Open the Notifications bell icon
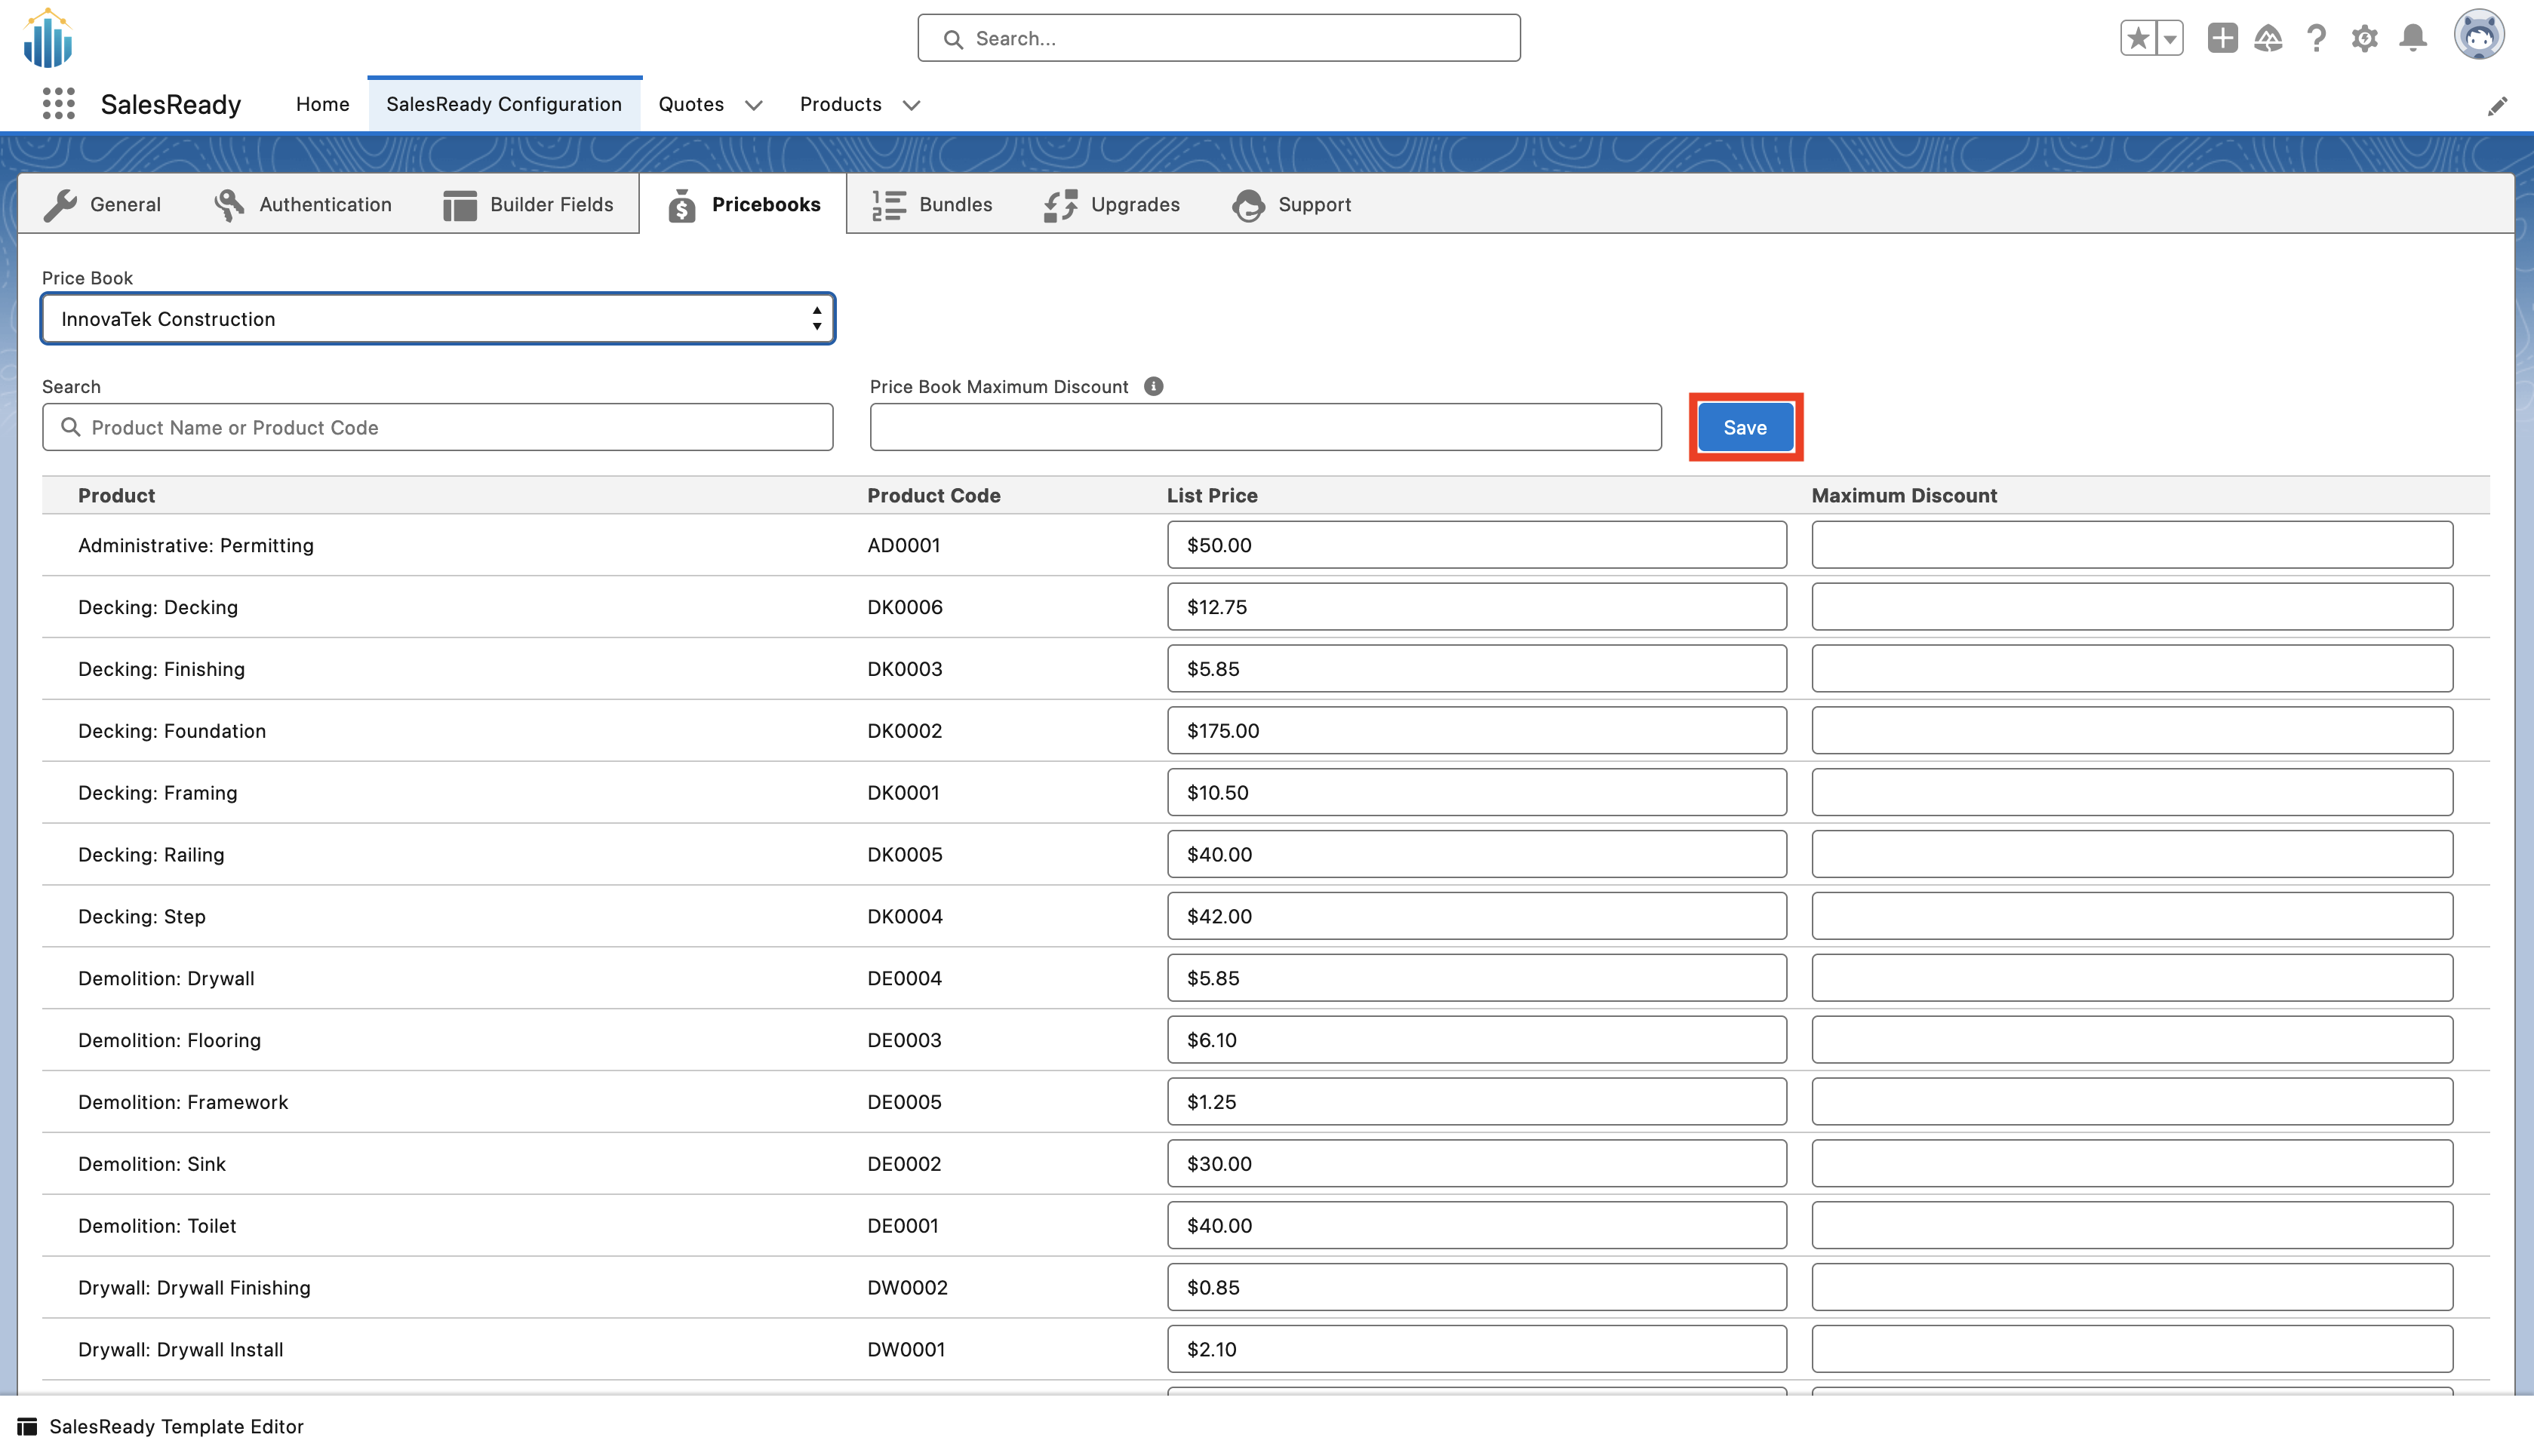The height and width of the screenshot is (1456, 2534). pos(2413,38)
